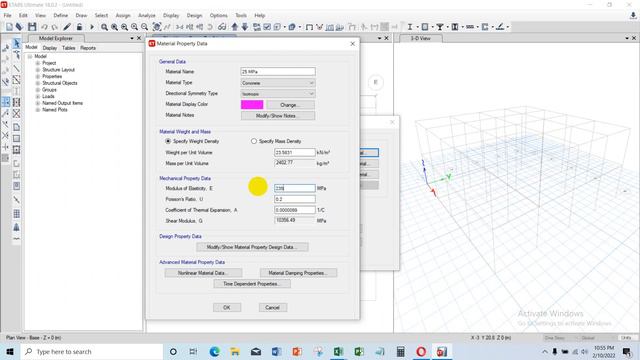The width and height of the screenshot is (640, 360).
Task: Click the pencil edit icon in toolbar
Action: [67, 27]
